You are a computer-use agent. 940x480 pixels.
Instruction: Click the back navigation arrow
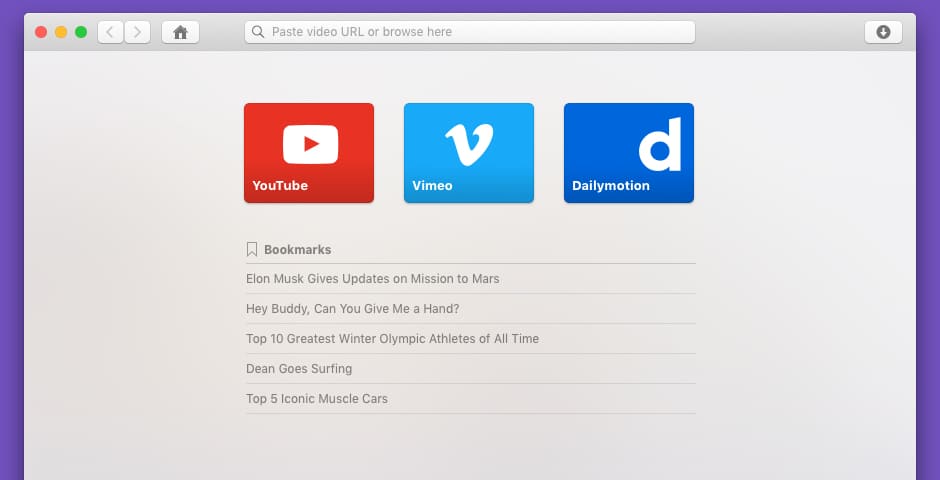click(111, 32)
